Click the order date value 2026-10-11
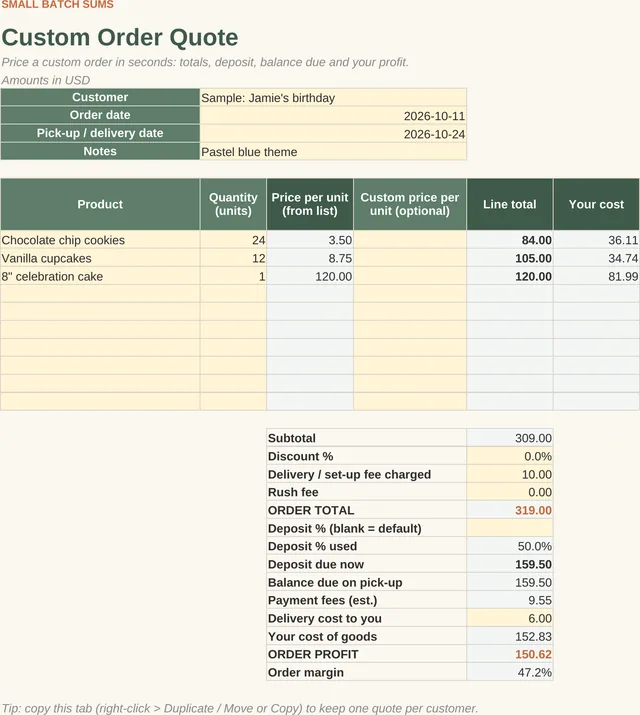The image size is (640, 715). 333,116
